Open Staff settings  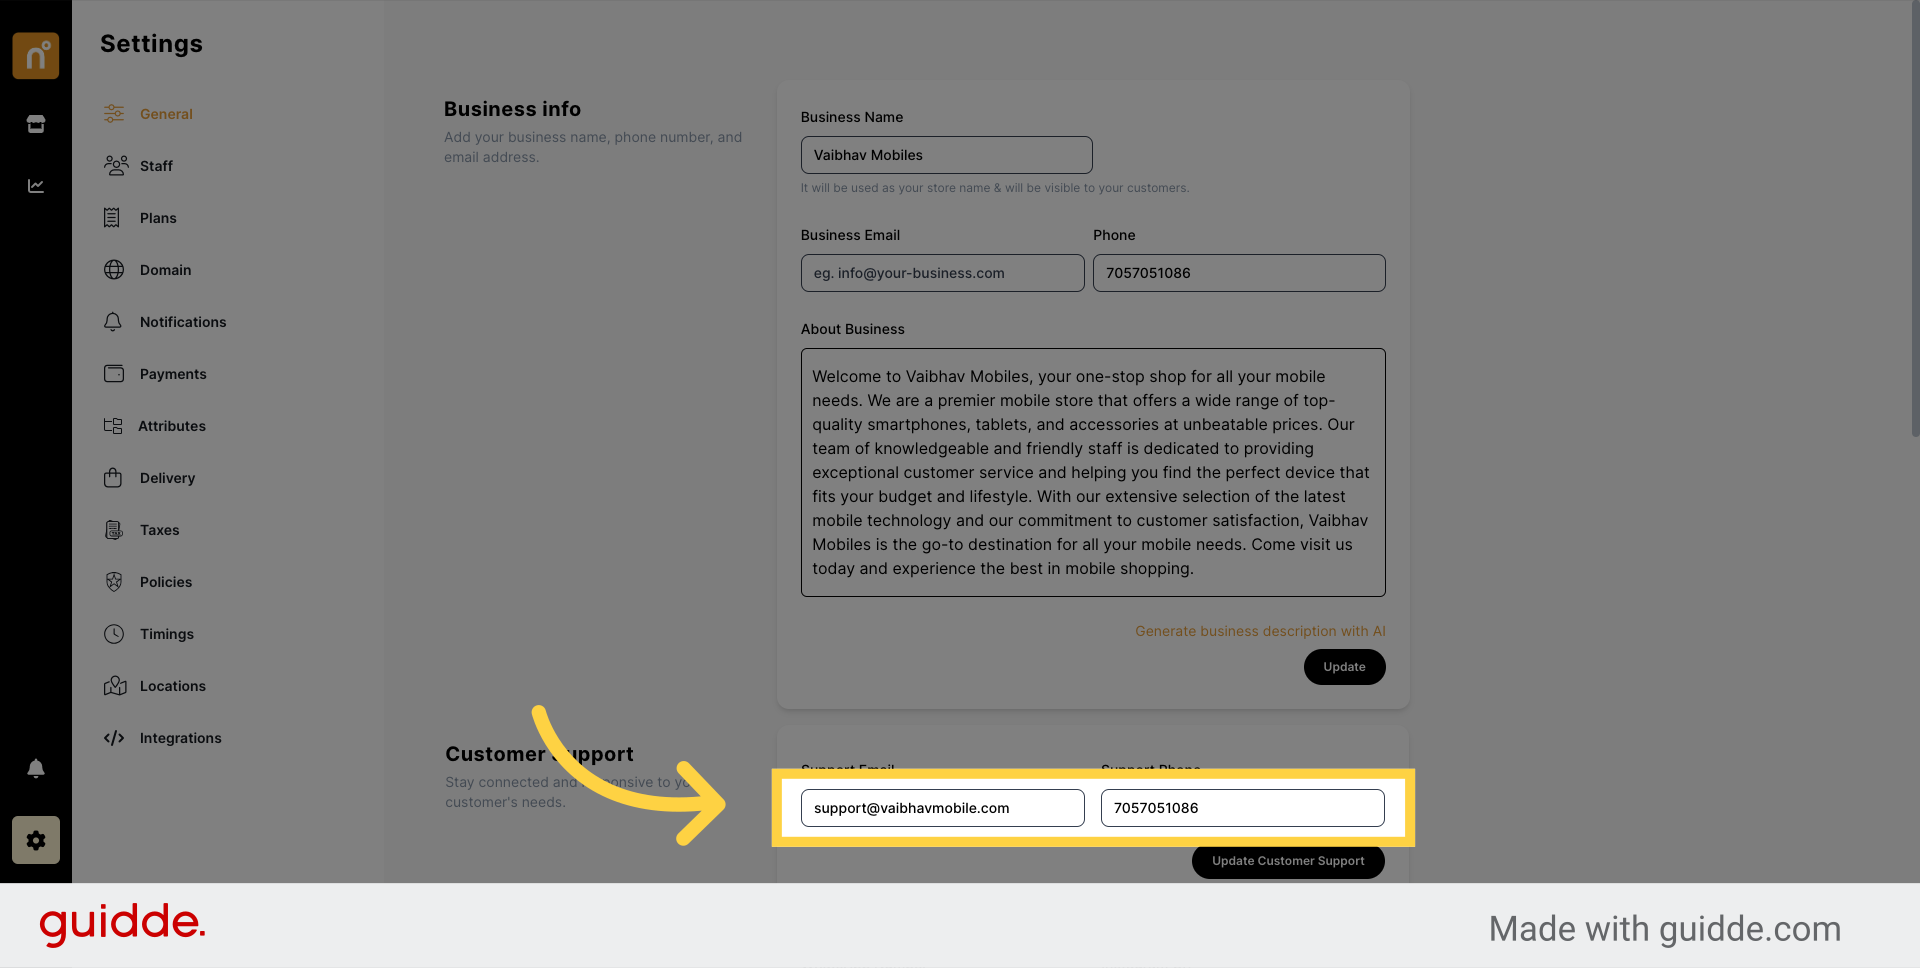click(156, 166)
